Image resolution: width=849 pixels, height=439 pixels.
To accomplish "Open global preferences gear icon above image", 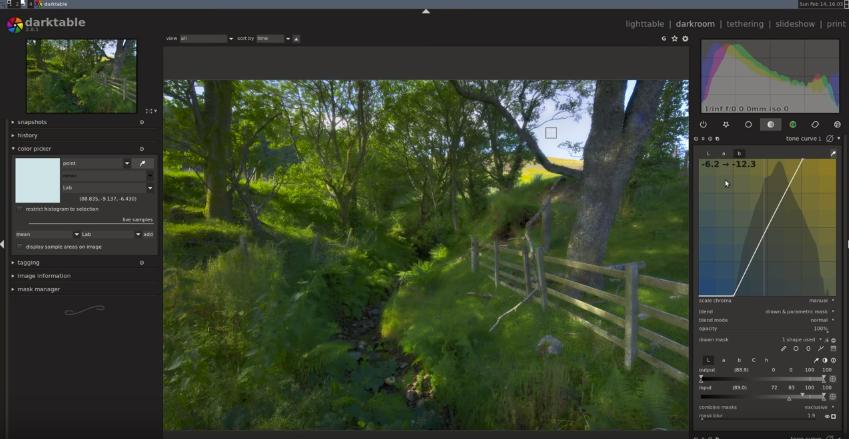I will [x=685, y=38].
